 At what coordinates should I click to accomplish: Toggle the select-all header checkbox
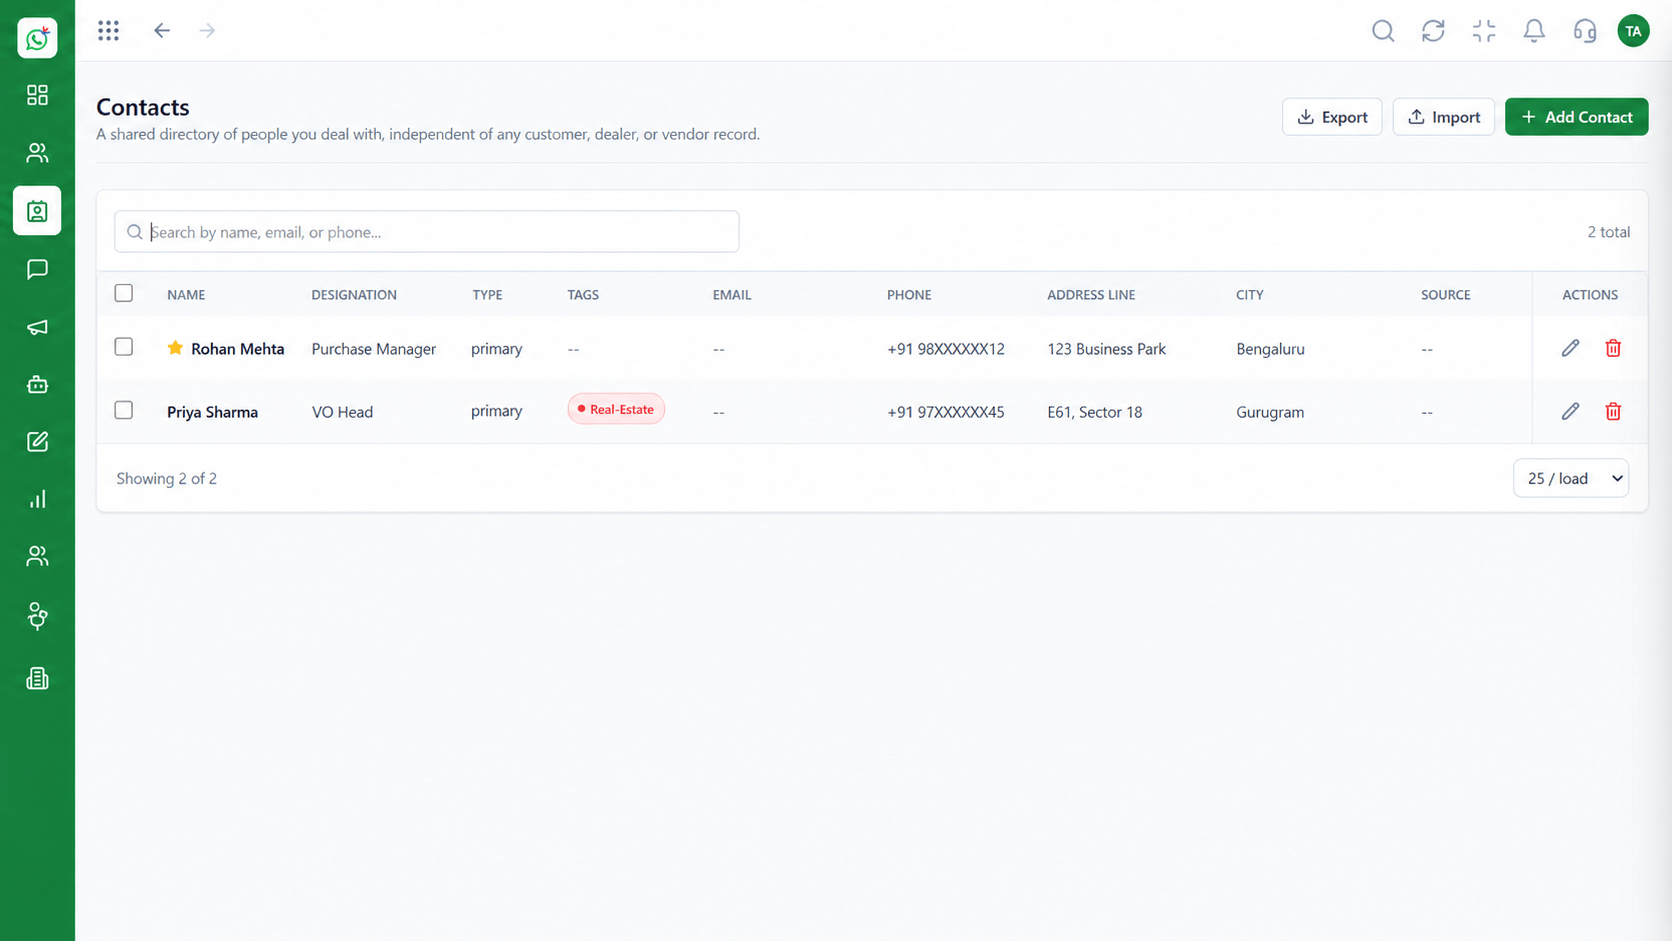[124, 293]
